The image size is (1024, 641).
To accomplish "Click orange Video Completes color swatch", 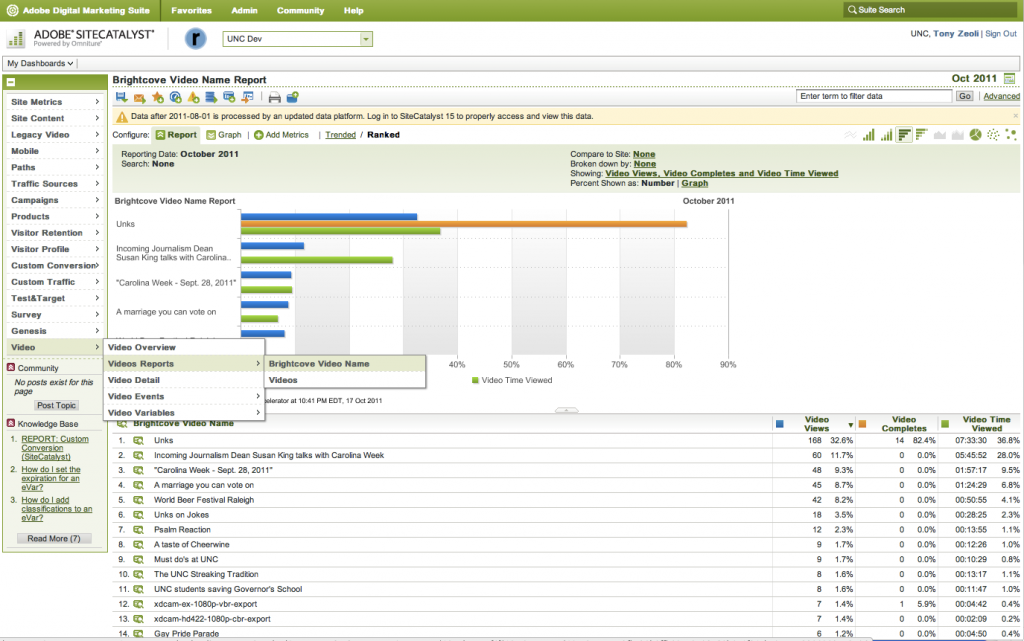I will pyautogui.click(x=862, y=424).
